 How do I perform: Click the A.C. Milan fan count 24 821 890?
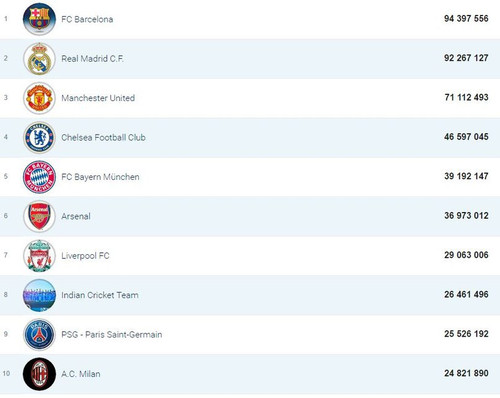click(x=466, y=373)
